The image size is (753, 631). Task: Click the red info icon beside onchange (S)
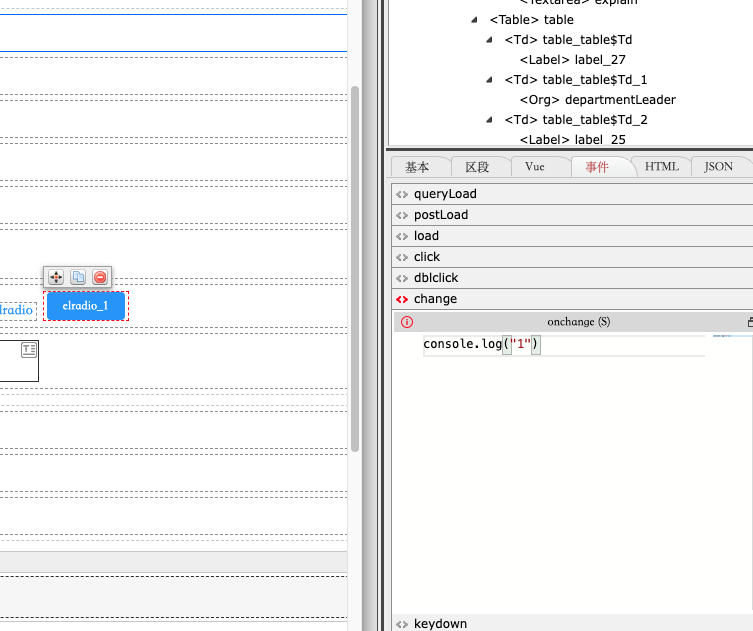click(x=406, y=322)
